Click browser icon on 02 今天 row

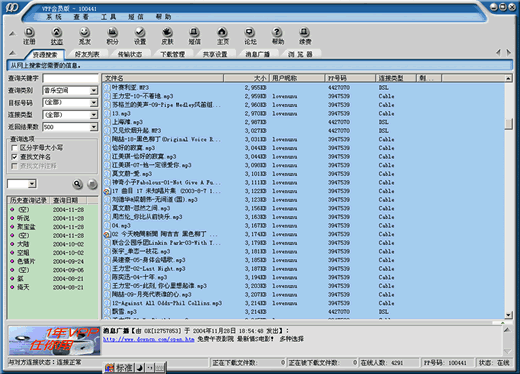(107, 234)
